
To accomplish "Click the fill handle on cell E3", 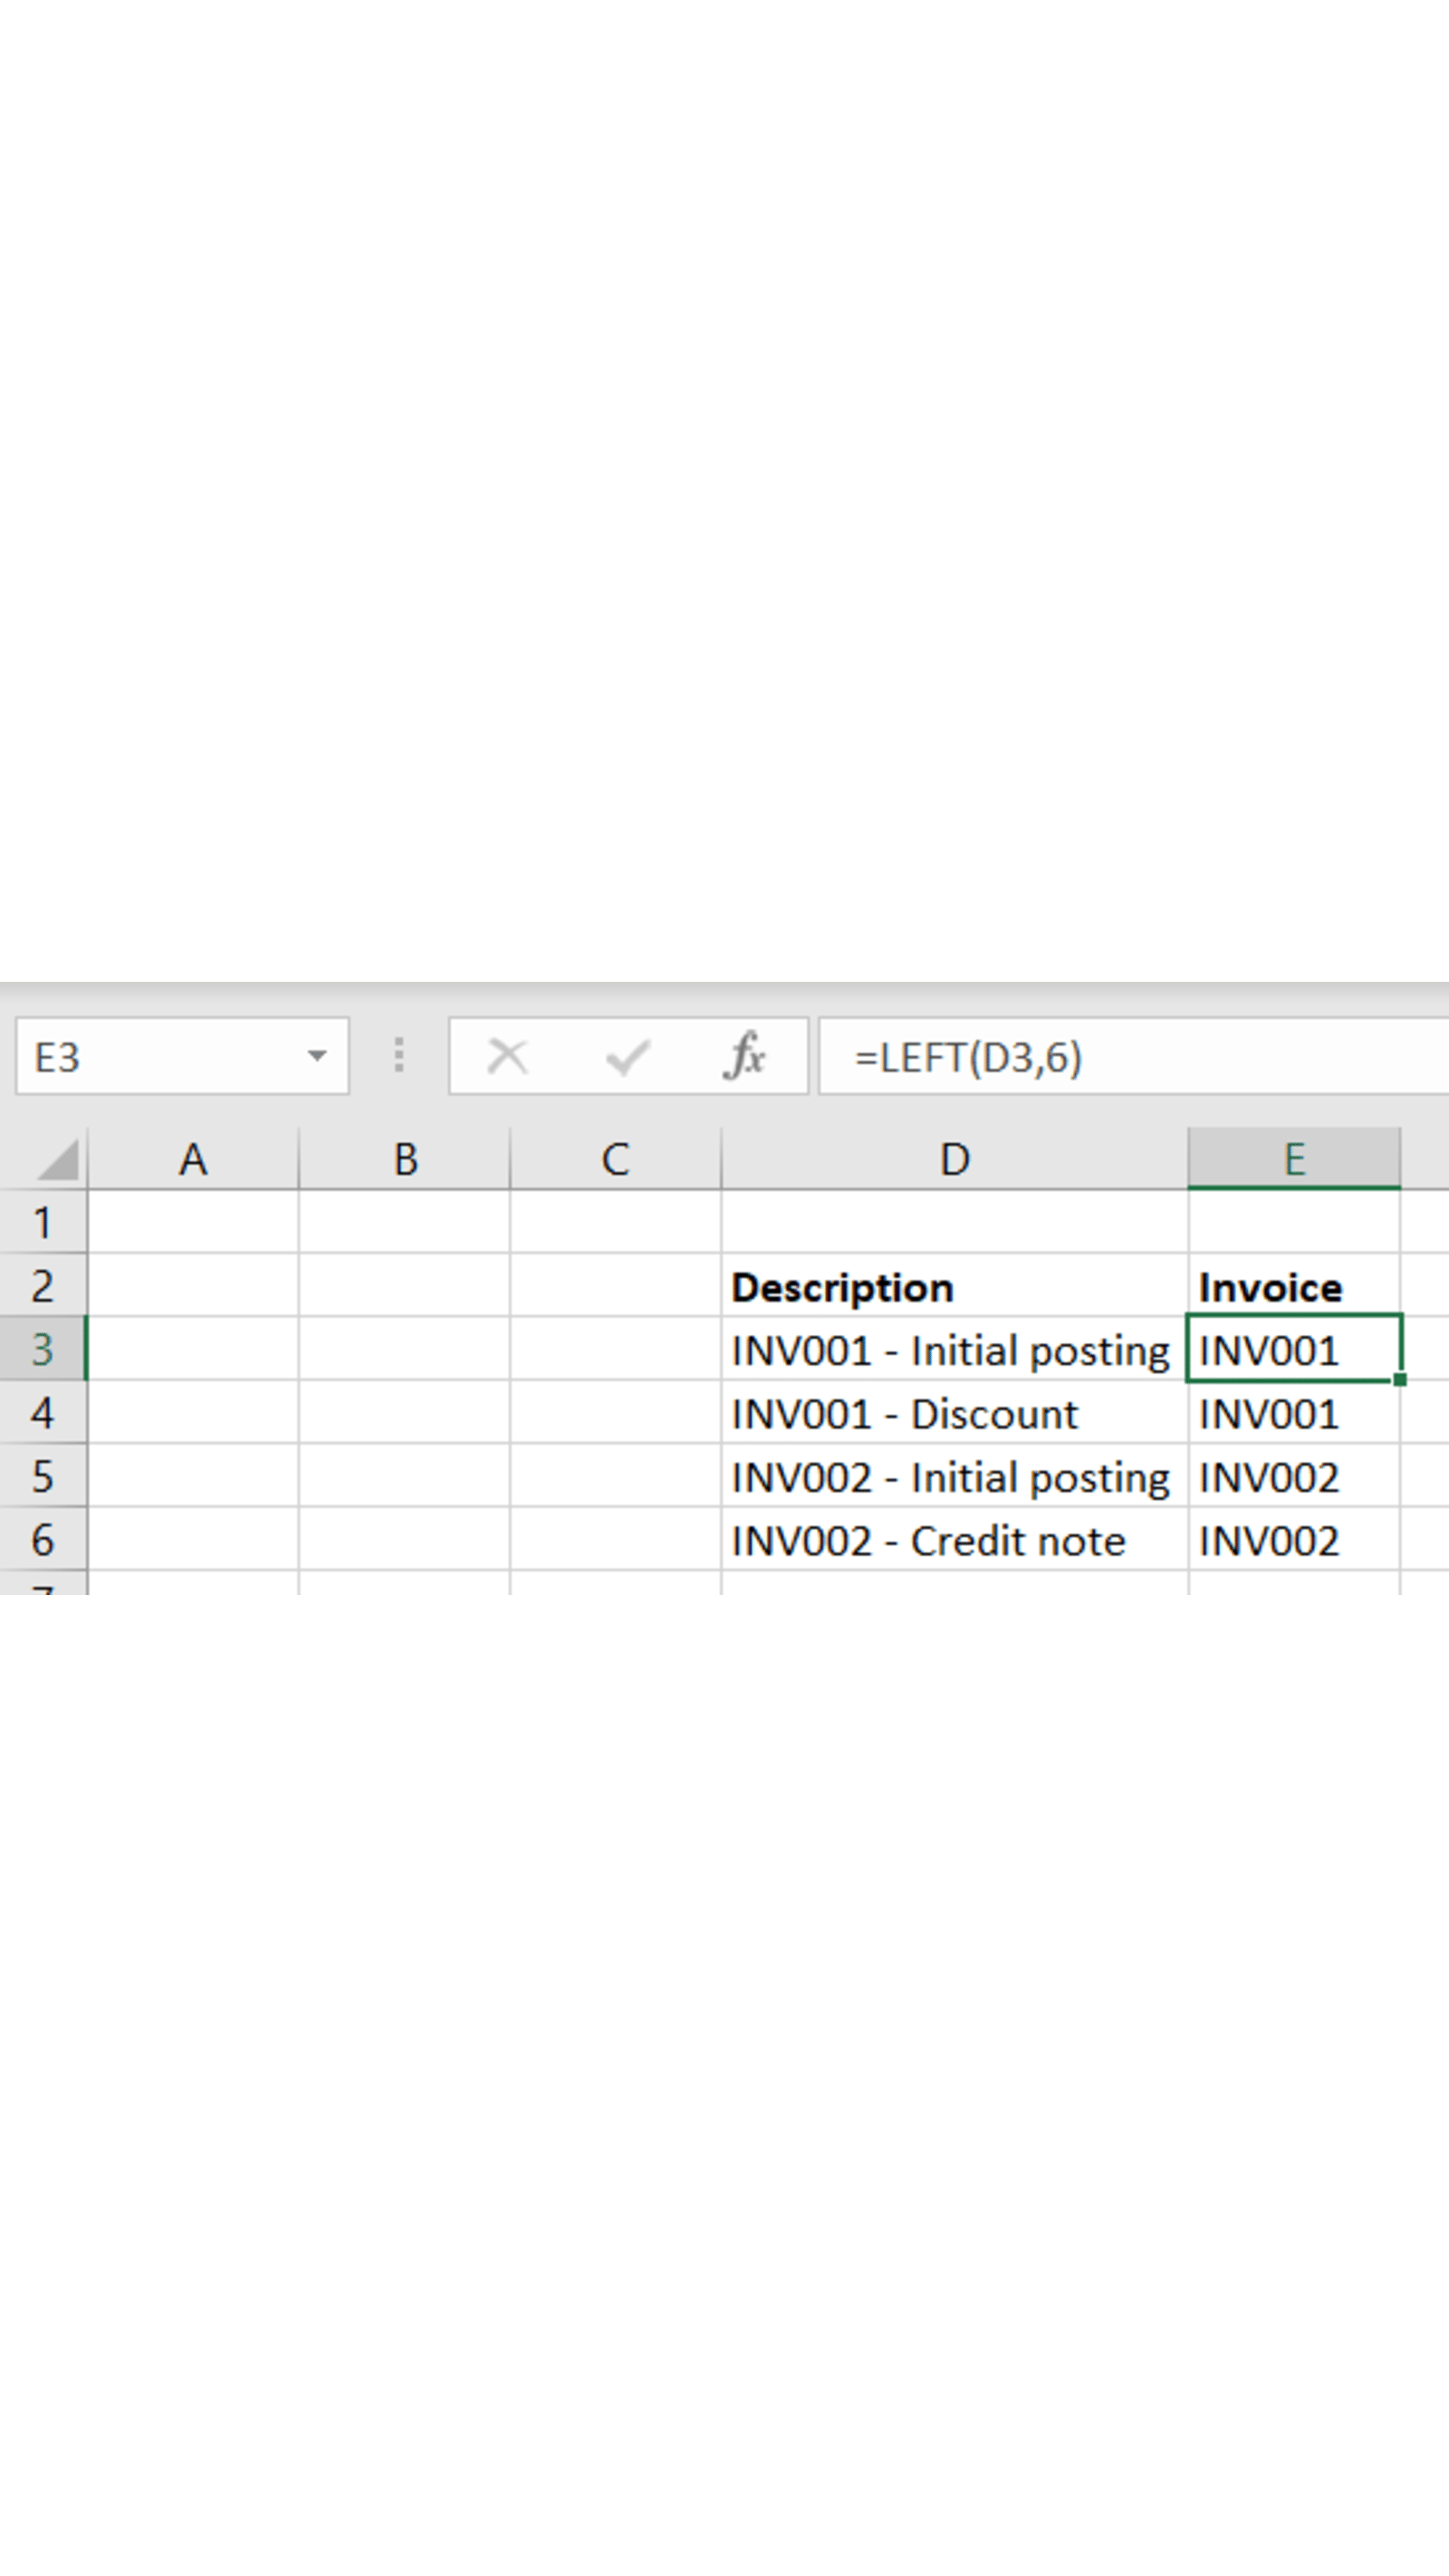I will [1399, 1380].
